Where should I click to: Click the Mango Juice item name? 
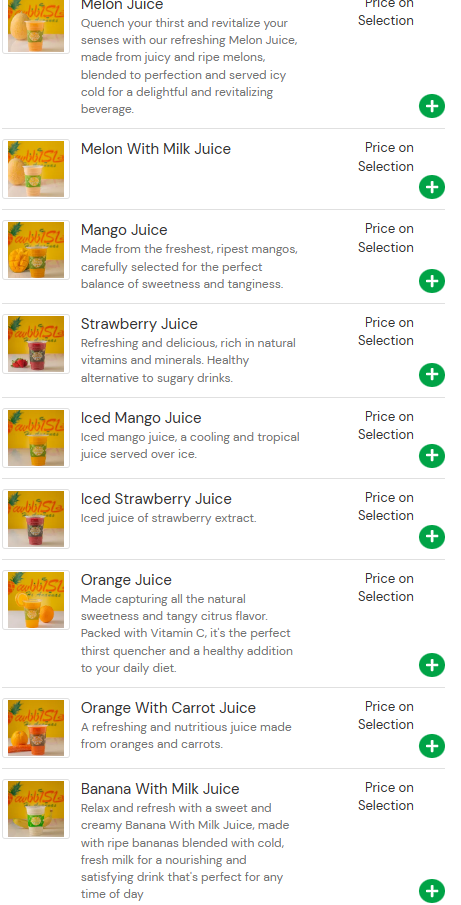coord(124,230)
